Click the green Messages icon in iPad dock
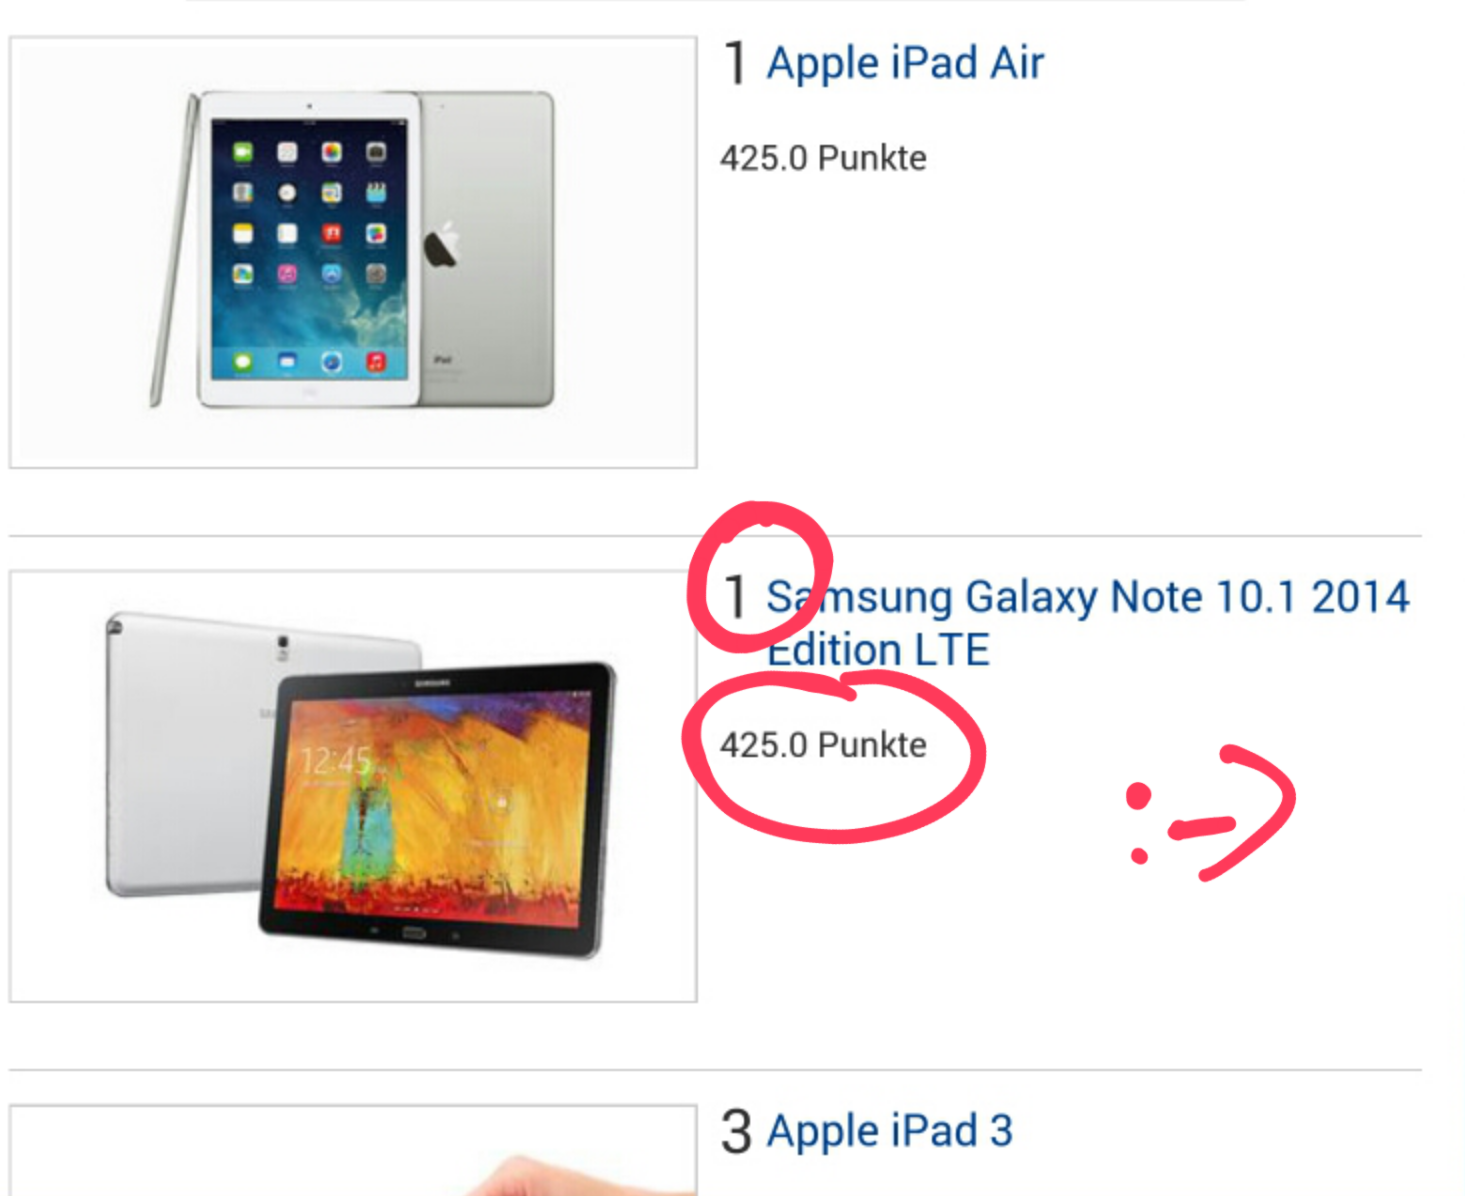 pos(243,362)
